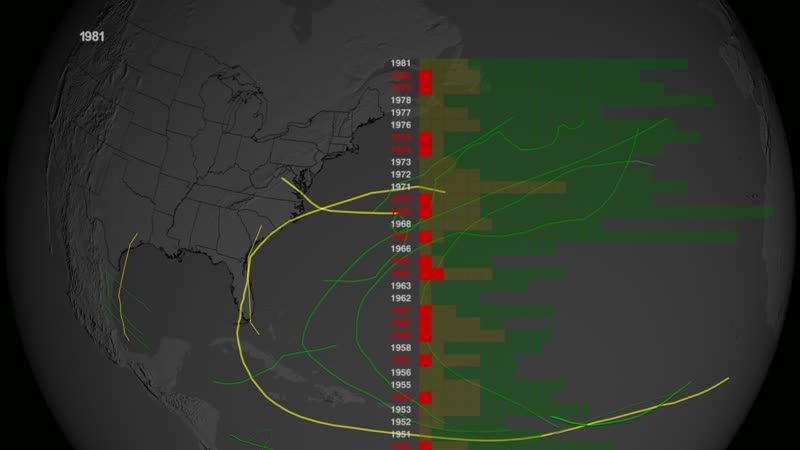Screen dimensions: 800x450
Task: Click the red square beside year 1954
Action: pos(425,397)
